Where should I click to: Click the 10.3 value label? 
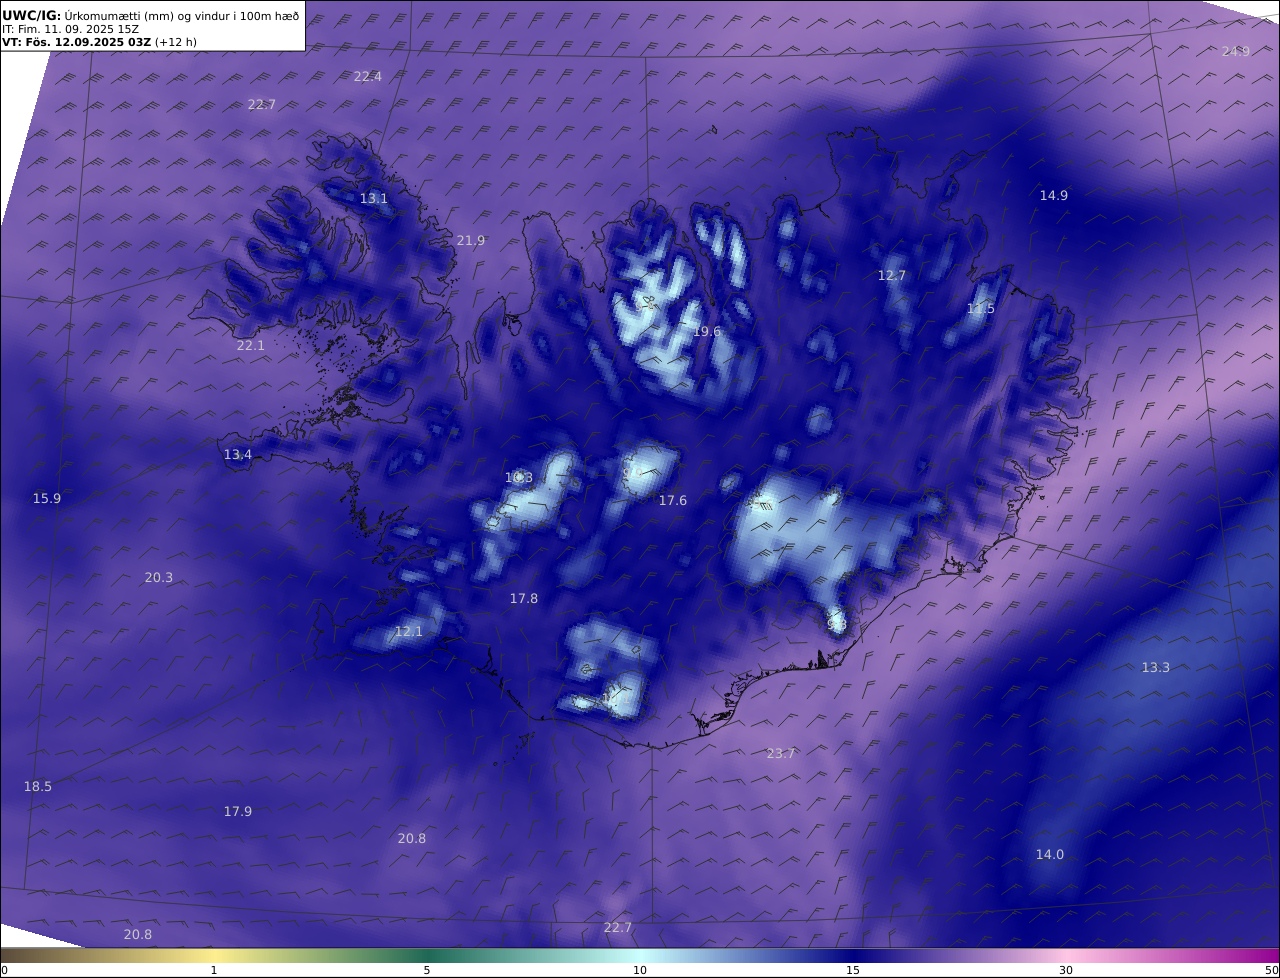coord(519,477)
